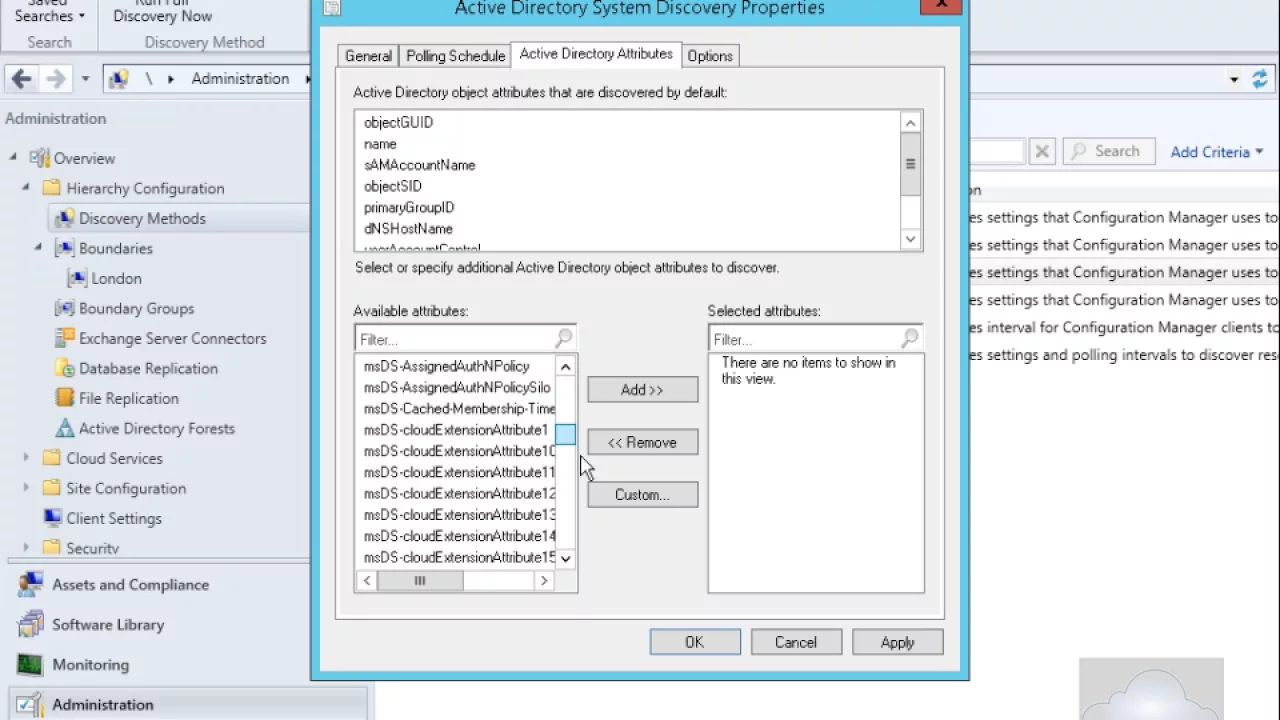Select msDS-cloudExtensionAttribute1 in the list
The height and width of the screenshot is (720, 1280).
click(x=456, y=430)
